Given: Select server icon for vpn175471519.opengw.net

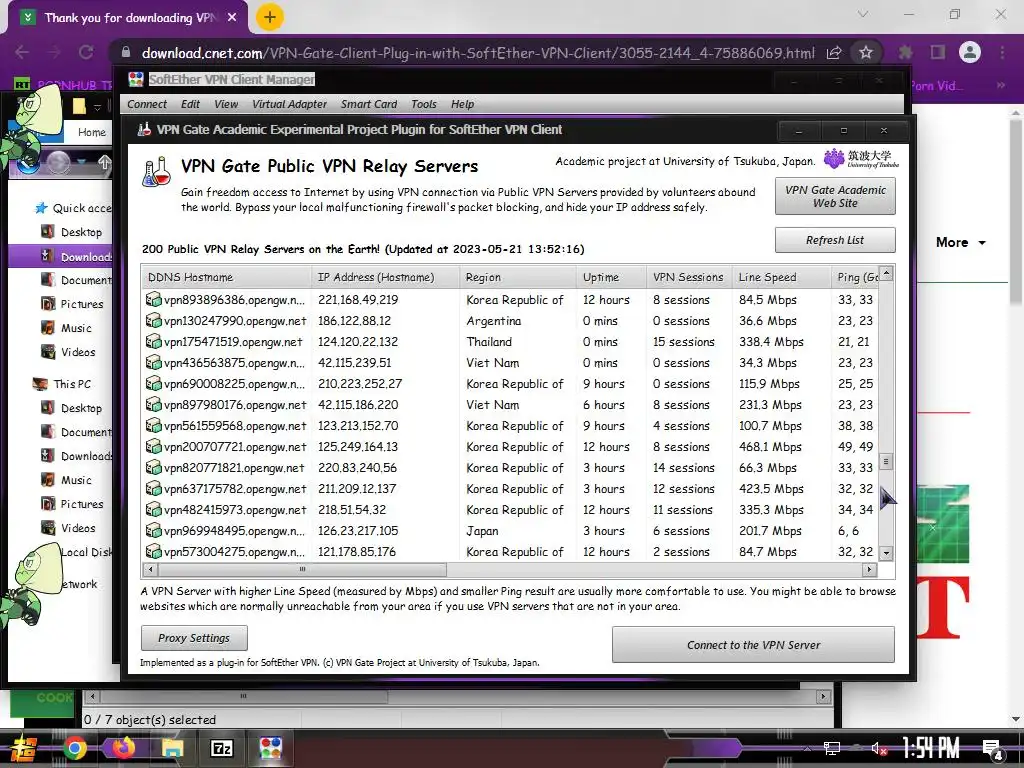Looking at the screenshot, I should [x=153, y=342].
